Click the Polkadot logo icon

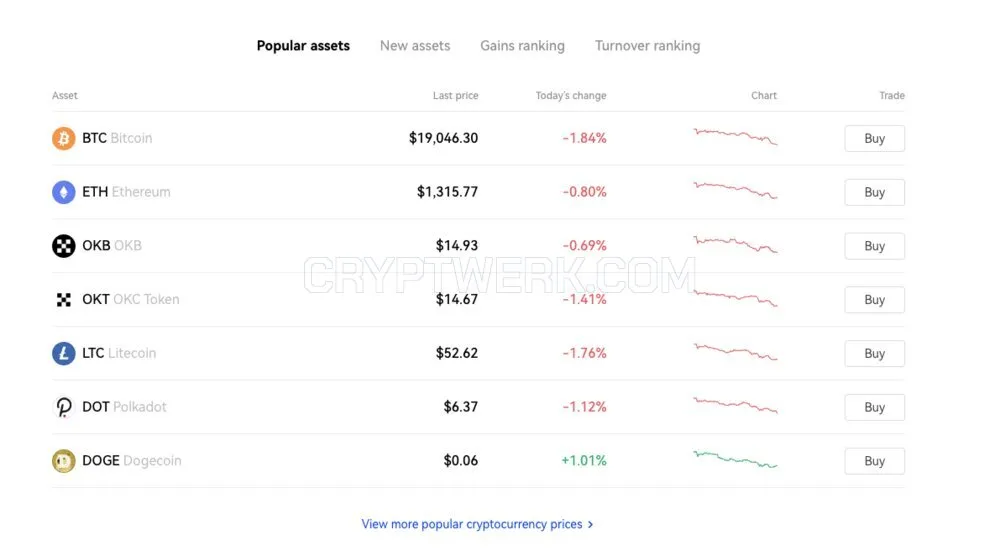(x=63, y=407)
